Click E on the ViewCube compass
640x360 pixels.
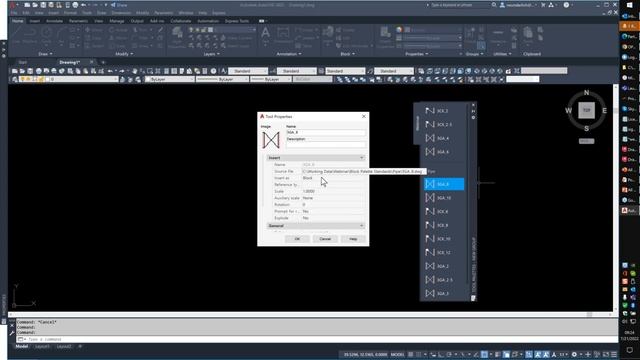click(604, 110)
